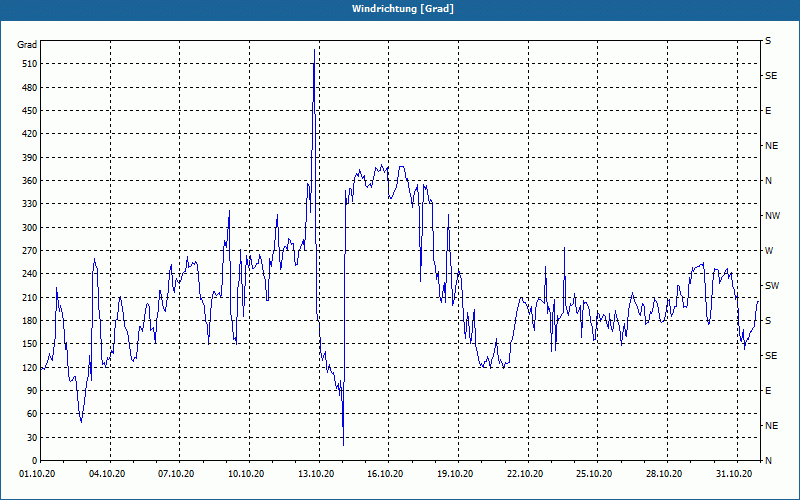800x500 pixels.
Task: Select the N compass label level with 0
Action: (x=768, y=460)
